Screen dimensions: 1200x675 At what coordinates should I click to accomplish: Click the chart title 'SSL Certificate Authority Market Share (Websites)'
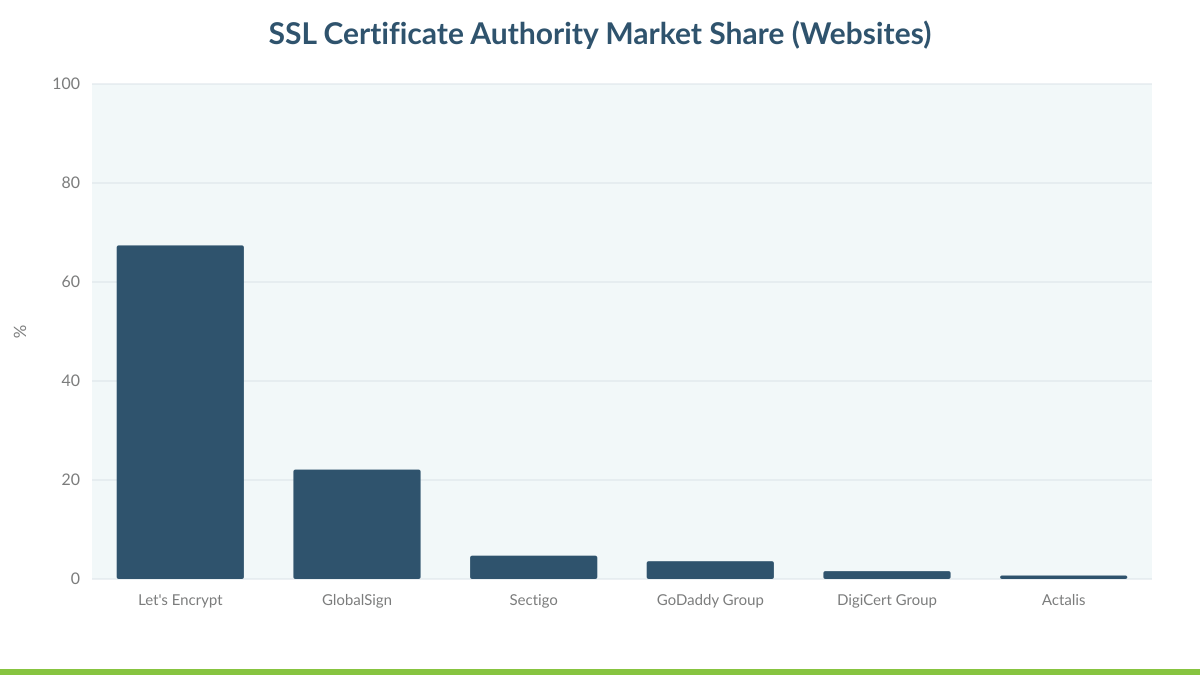[x=600, y=34]
